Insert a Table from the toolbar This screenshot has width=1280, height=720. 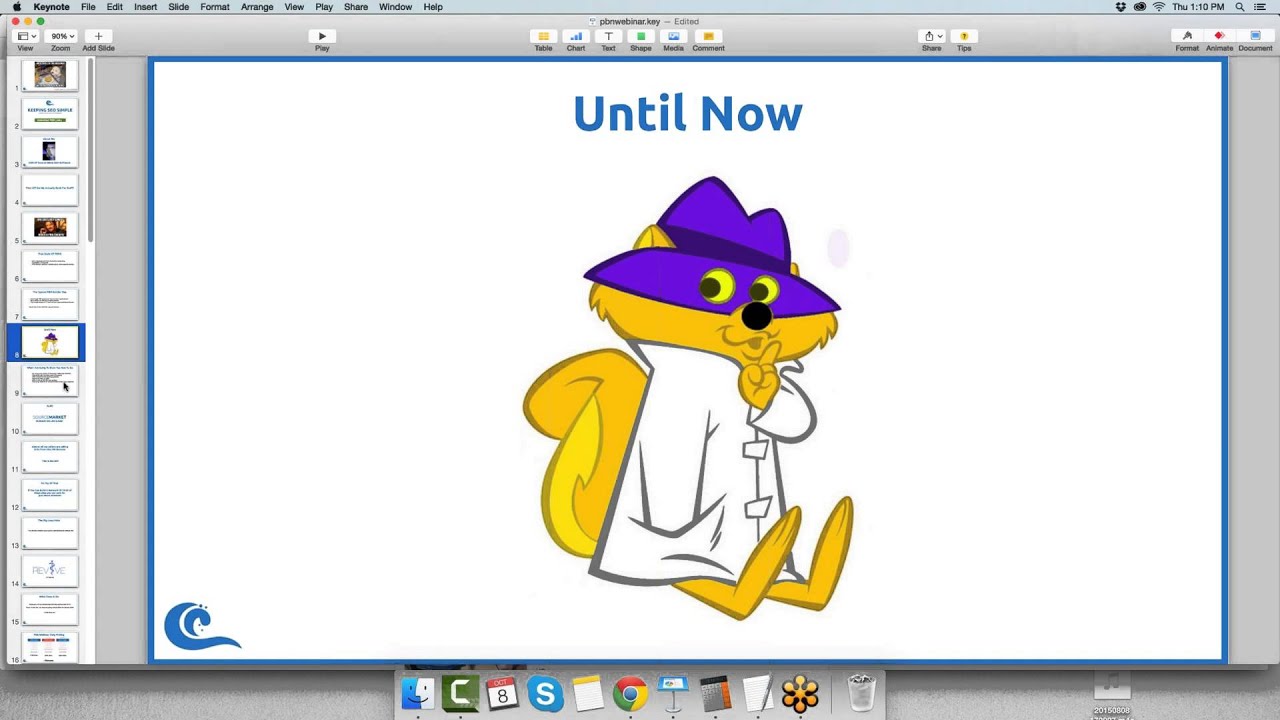coord(543,36)
